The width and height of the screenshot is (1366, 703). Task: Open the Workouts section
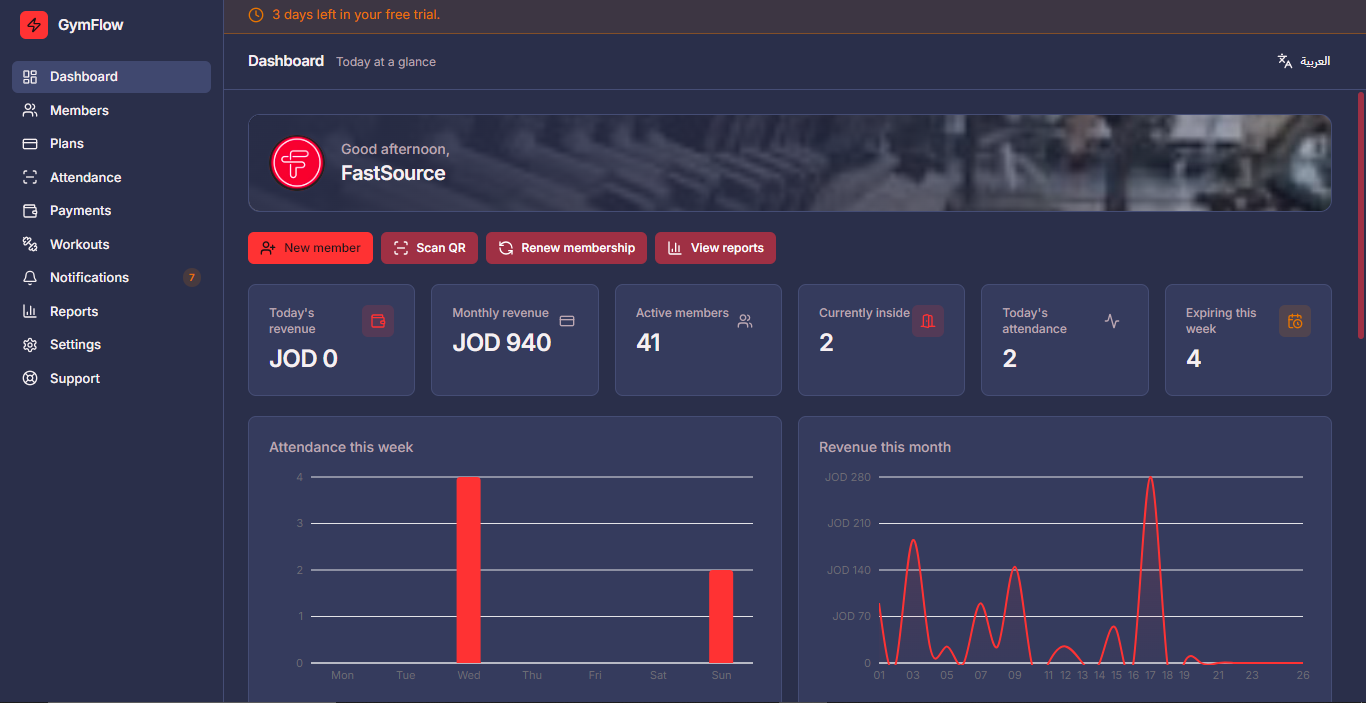[x=111, y=244]
